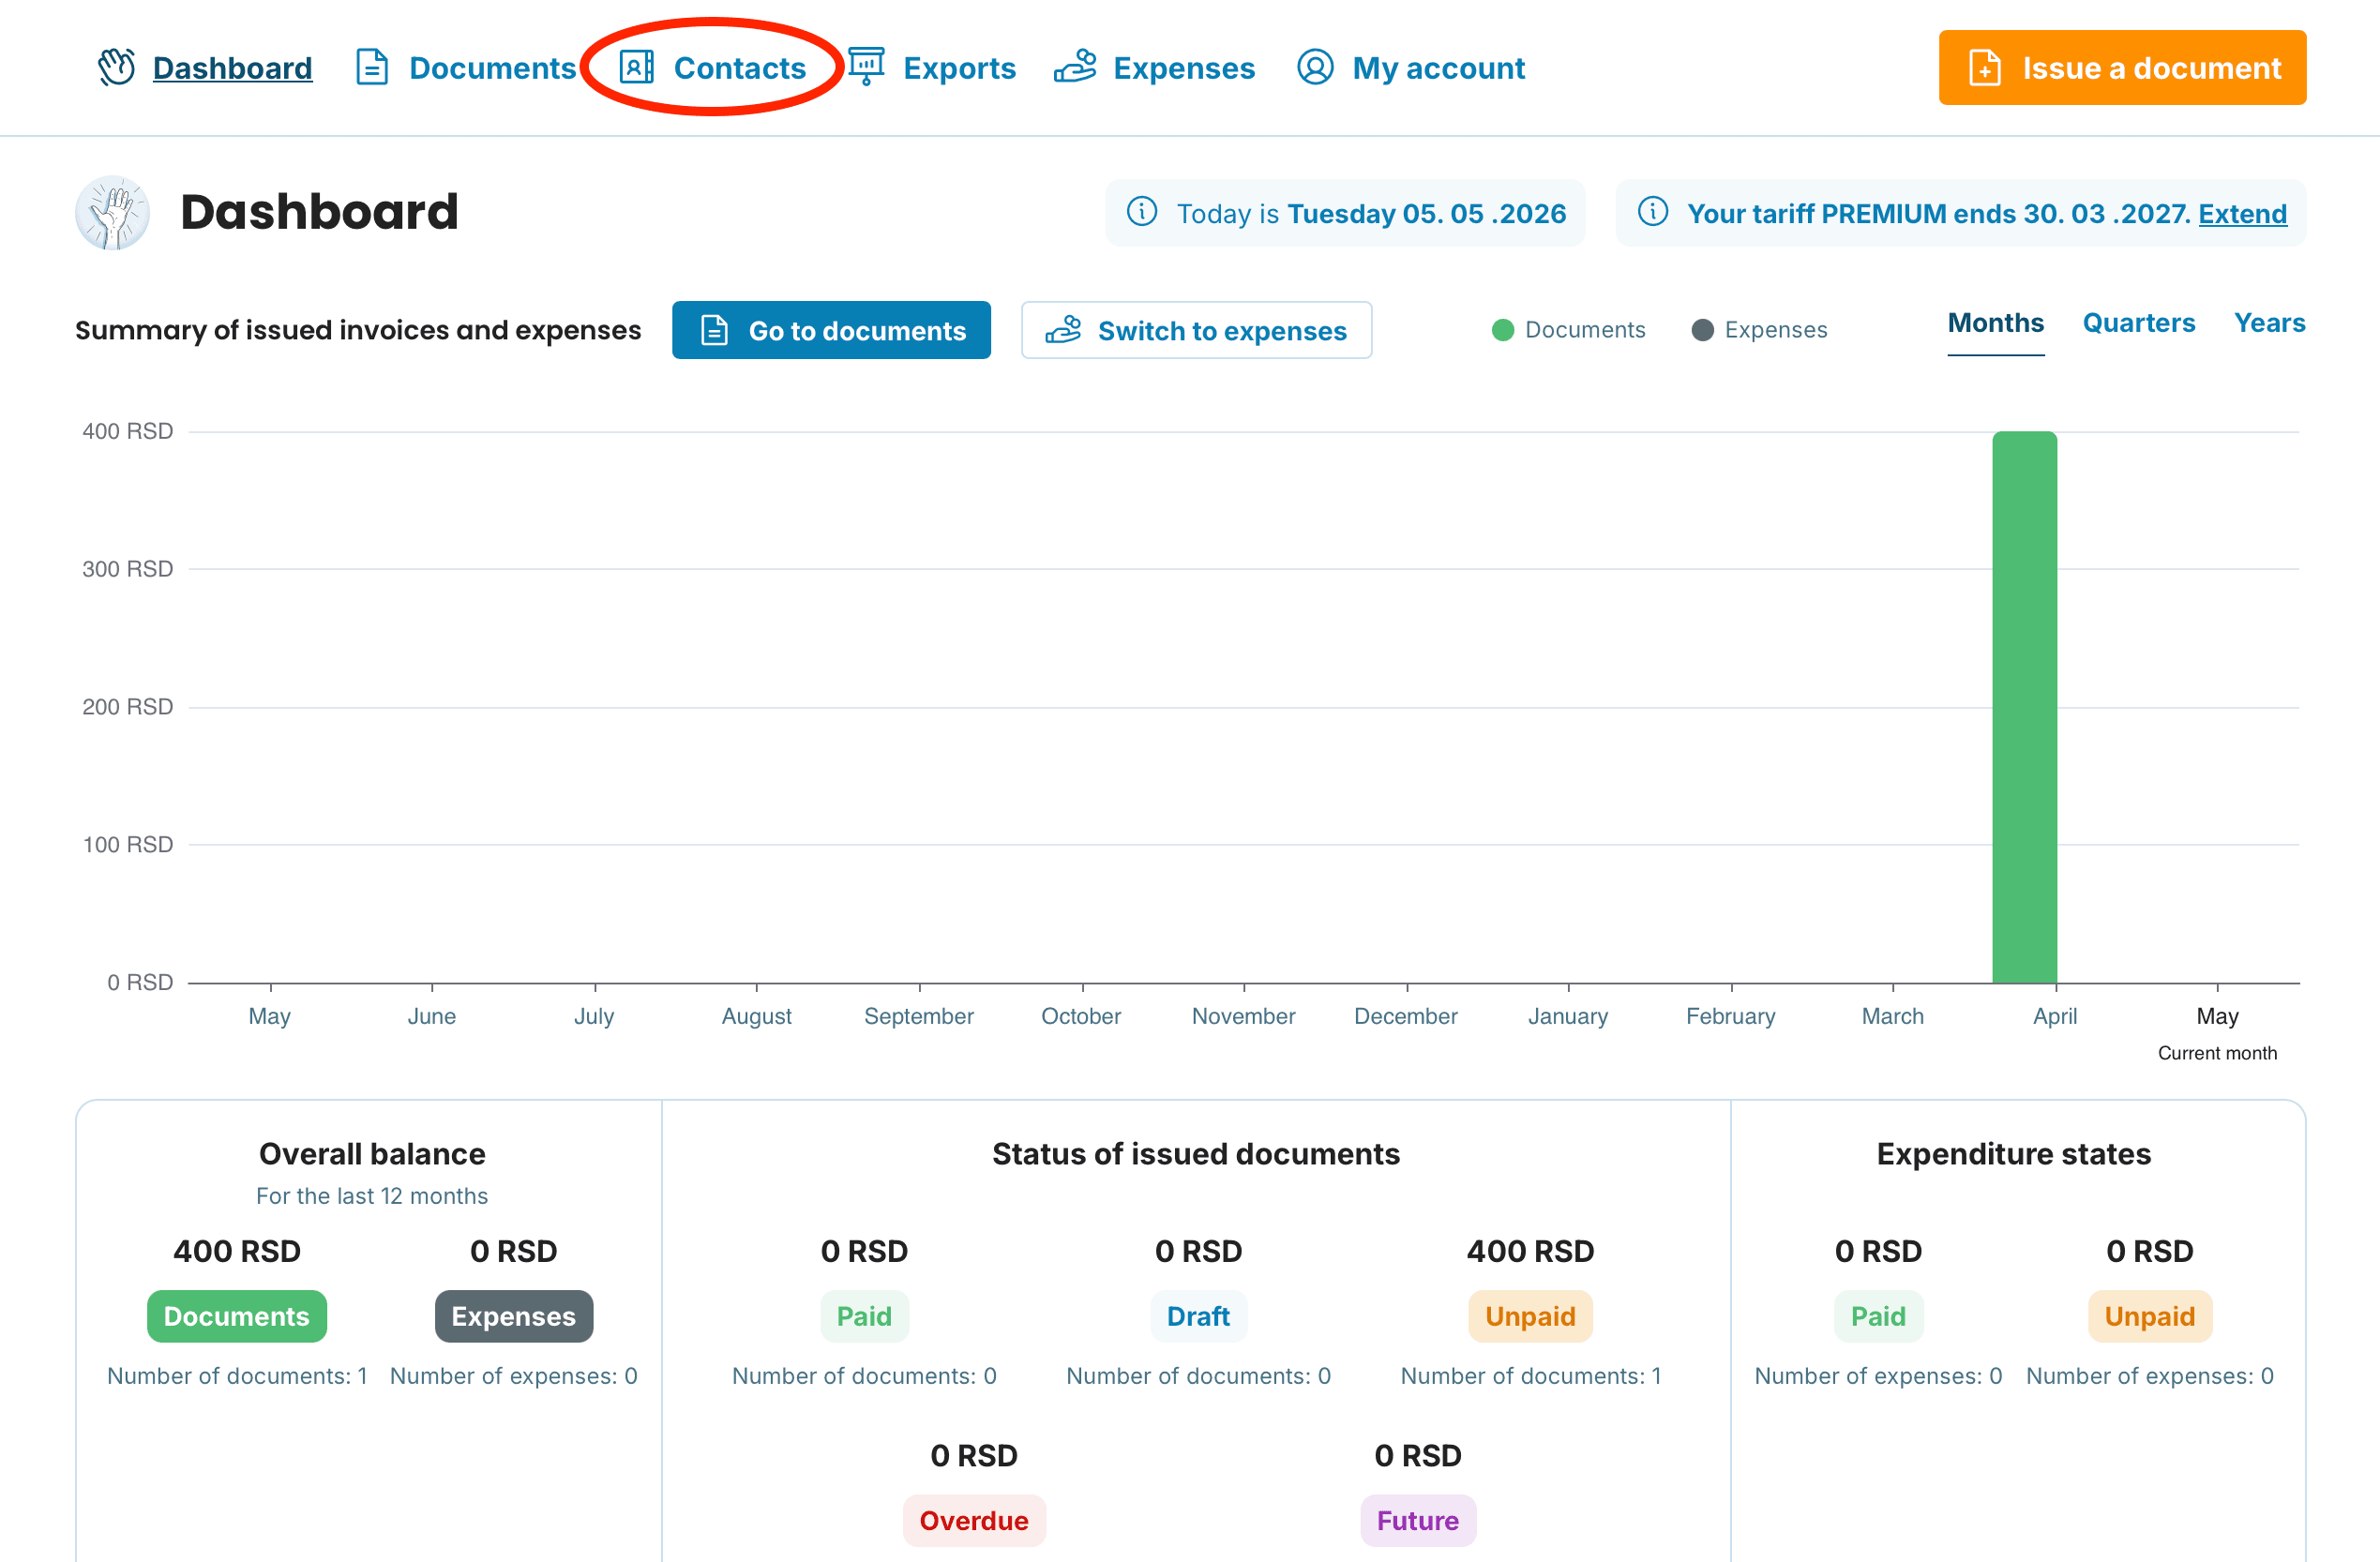2380x1562 pixels.
Task: Open Contacts via the address book icon
Action: point(636,67)
